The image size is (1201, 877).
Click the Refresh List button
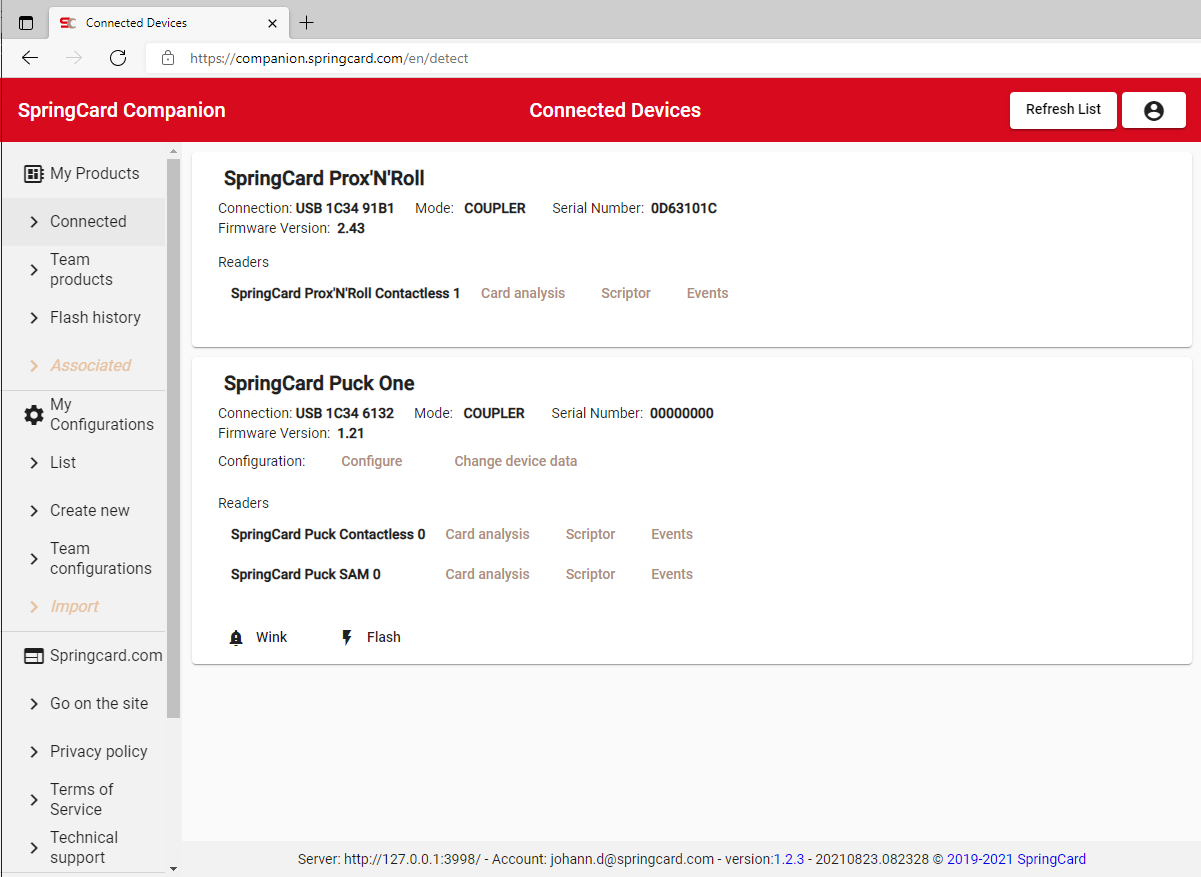(x=1063, y=110)
